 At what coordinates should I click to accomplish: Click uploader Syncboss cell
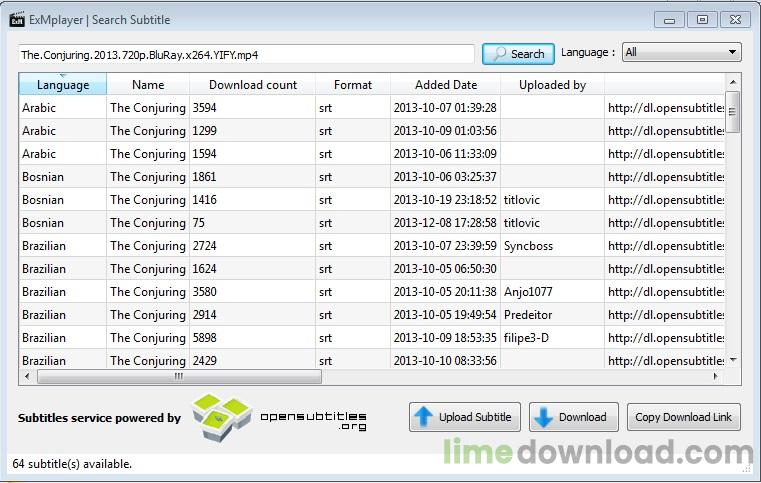552,246
